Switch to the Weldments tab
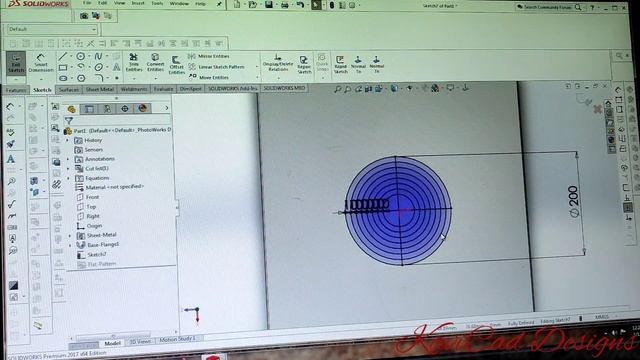Image resolution: width=640 pixels, height=360 pixels. pos(134,89)
